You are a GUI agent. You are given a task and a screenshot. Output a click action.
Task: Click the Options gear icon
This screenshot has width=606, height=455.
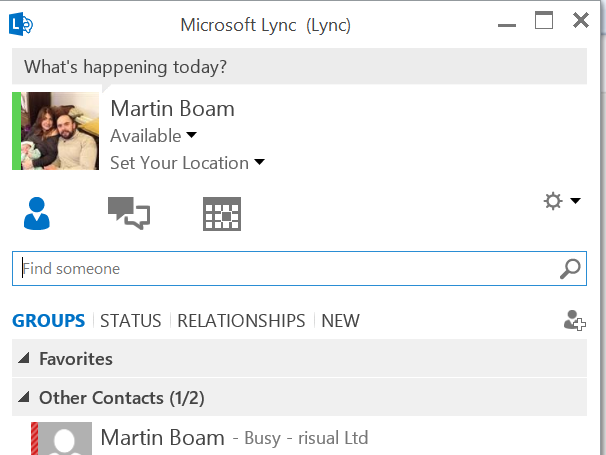552,202
